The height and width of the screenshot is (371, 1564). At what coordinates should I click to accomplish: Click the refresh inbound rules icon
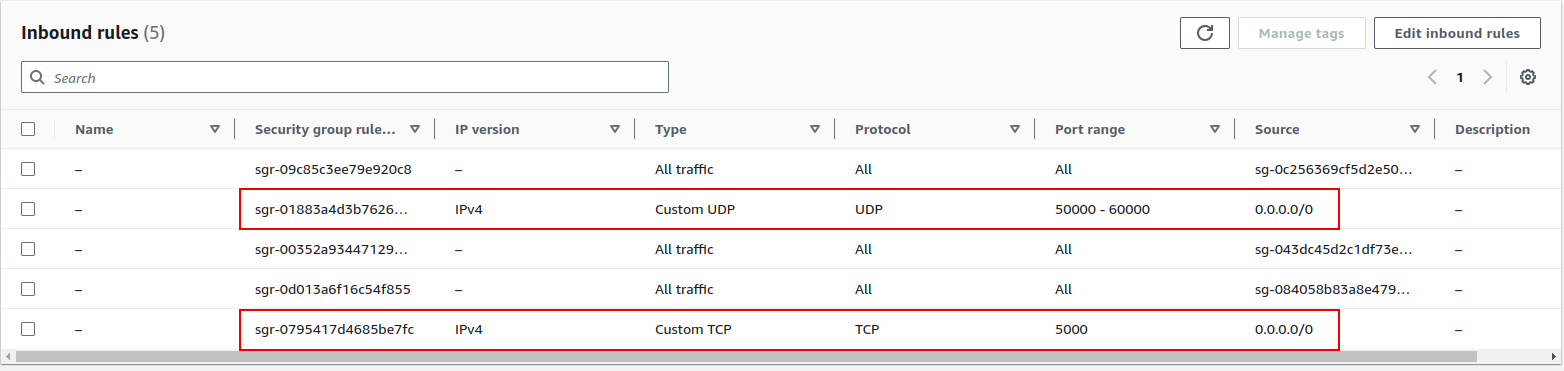coord(1205,33)
